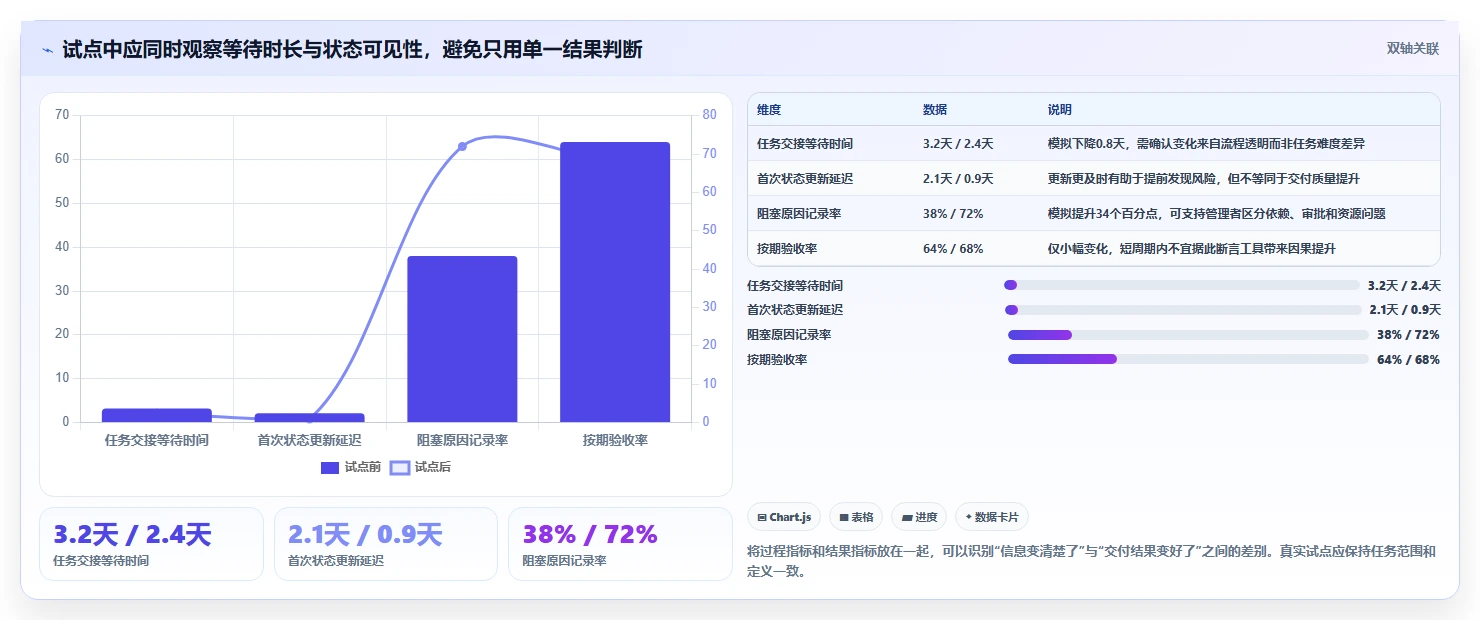Click the 首次状态更新延迟 table row name
This screenshot has height=620, width=1480.
[x=805, y=179]
